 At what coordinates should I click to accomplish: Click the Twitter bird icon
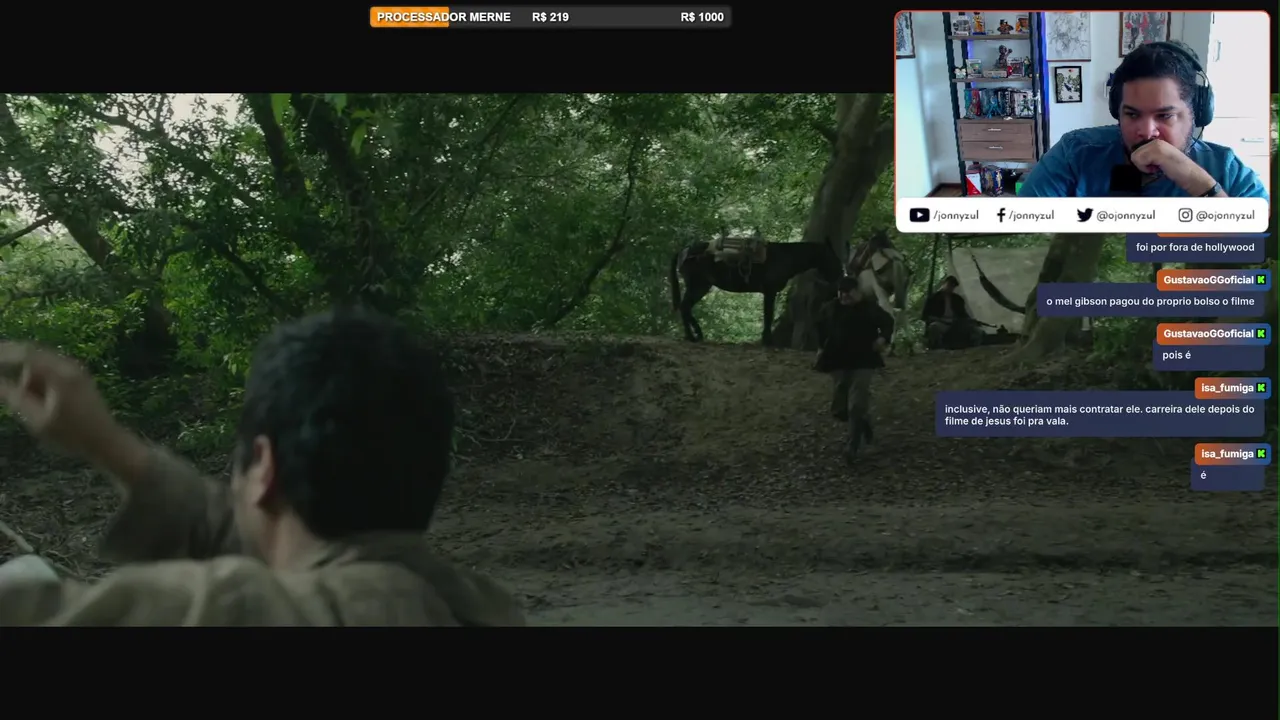coord(1085,215)
